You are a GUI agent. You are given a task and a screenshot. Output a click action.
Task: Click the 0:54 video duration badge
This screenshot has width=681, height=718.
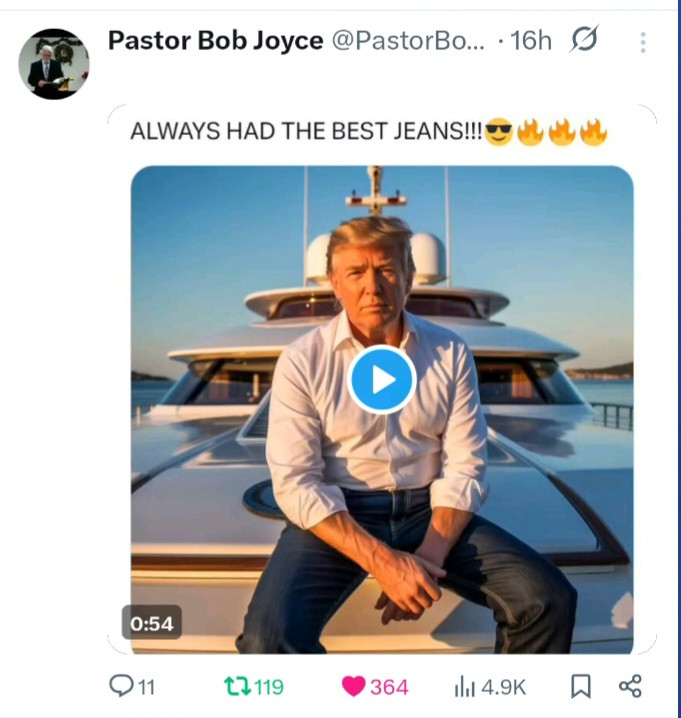coord(152,624)
